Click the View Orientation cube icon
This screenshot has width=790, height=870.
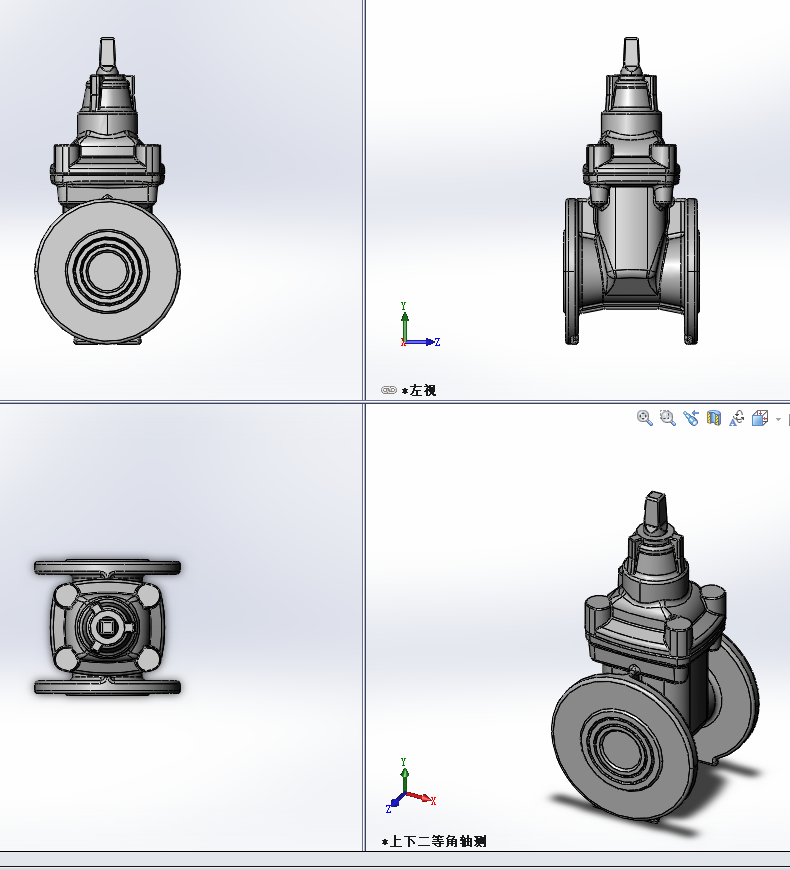[759, 418]
